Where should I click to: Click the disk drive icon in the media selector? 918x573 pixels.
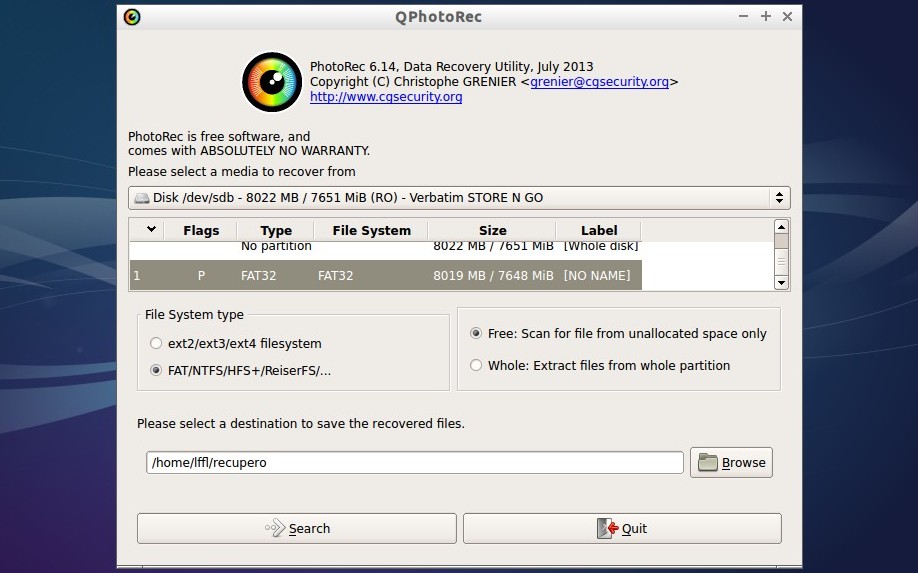(141, 198)
